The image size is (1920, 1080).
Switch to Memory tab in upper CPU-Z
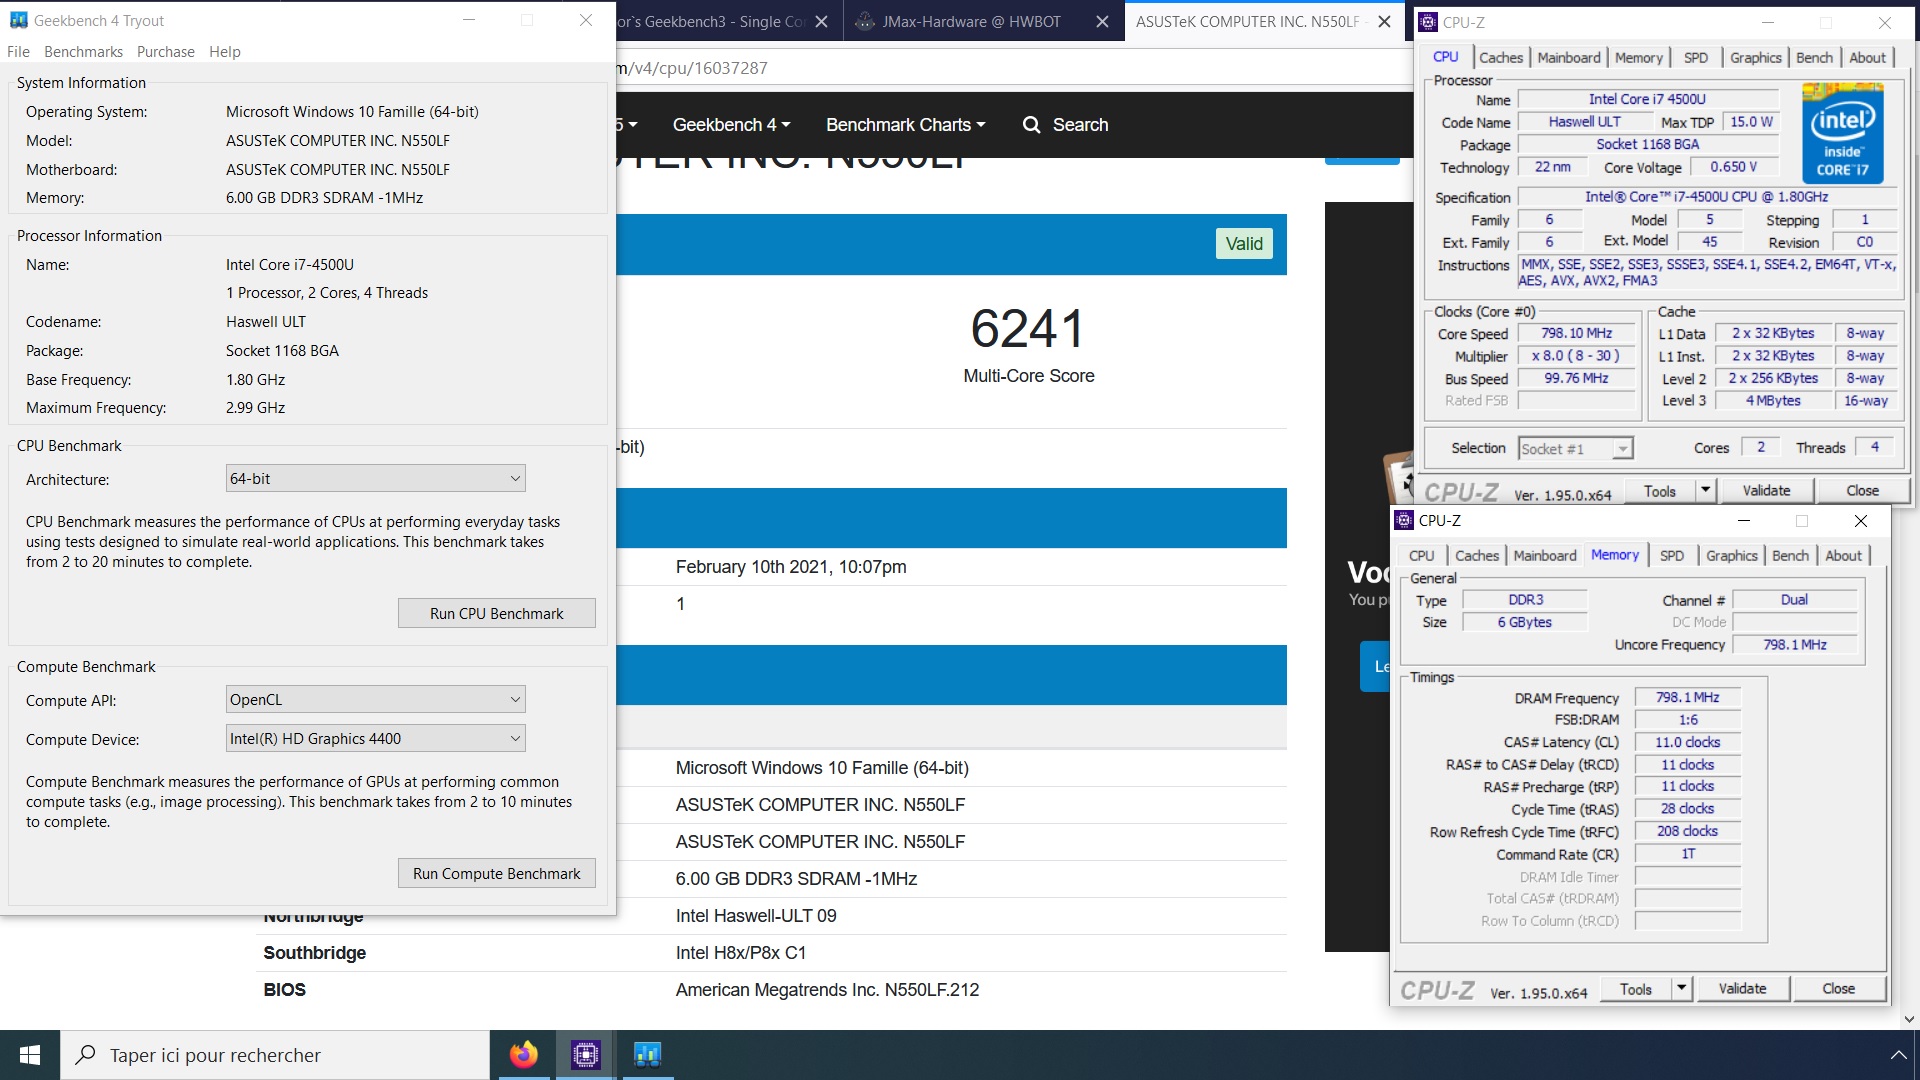click(x=1639, y=58)
